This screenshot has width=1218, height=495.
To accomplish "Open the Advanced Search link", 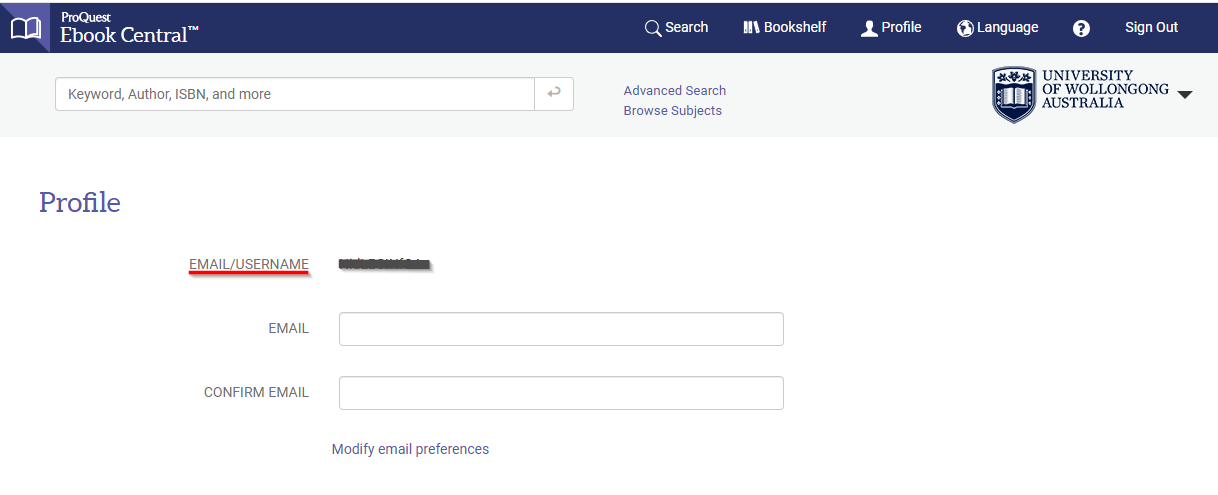I will pyautogui.click(x=675, y=91).
